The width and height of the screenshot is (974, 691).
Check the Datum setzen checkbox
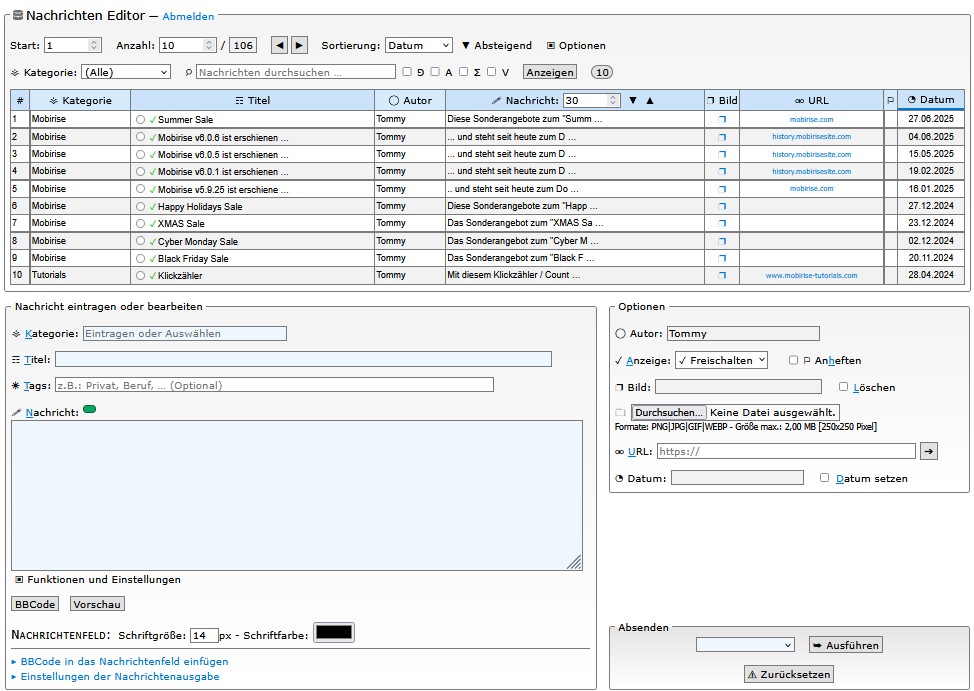(x=825, y=478)
